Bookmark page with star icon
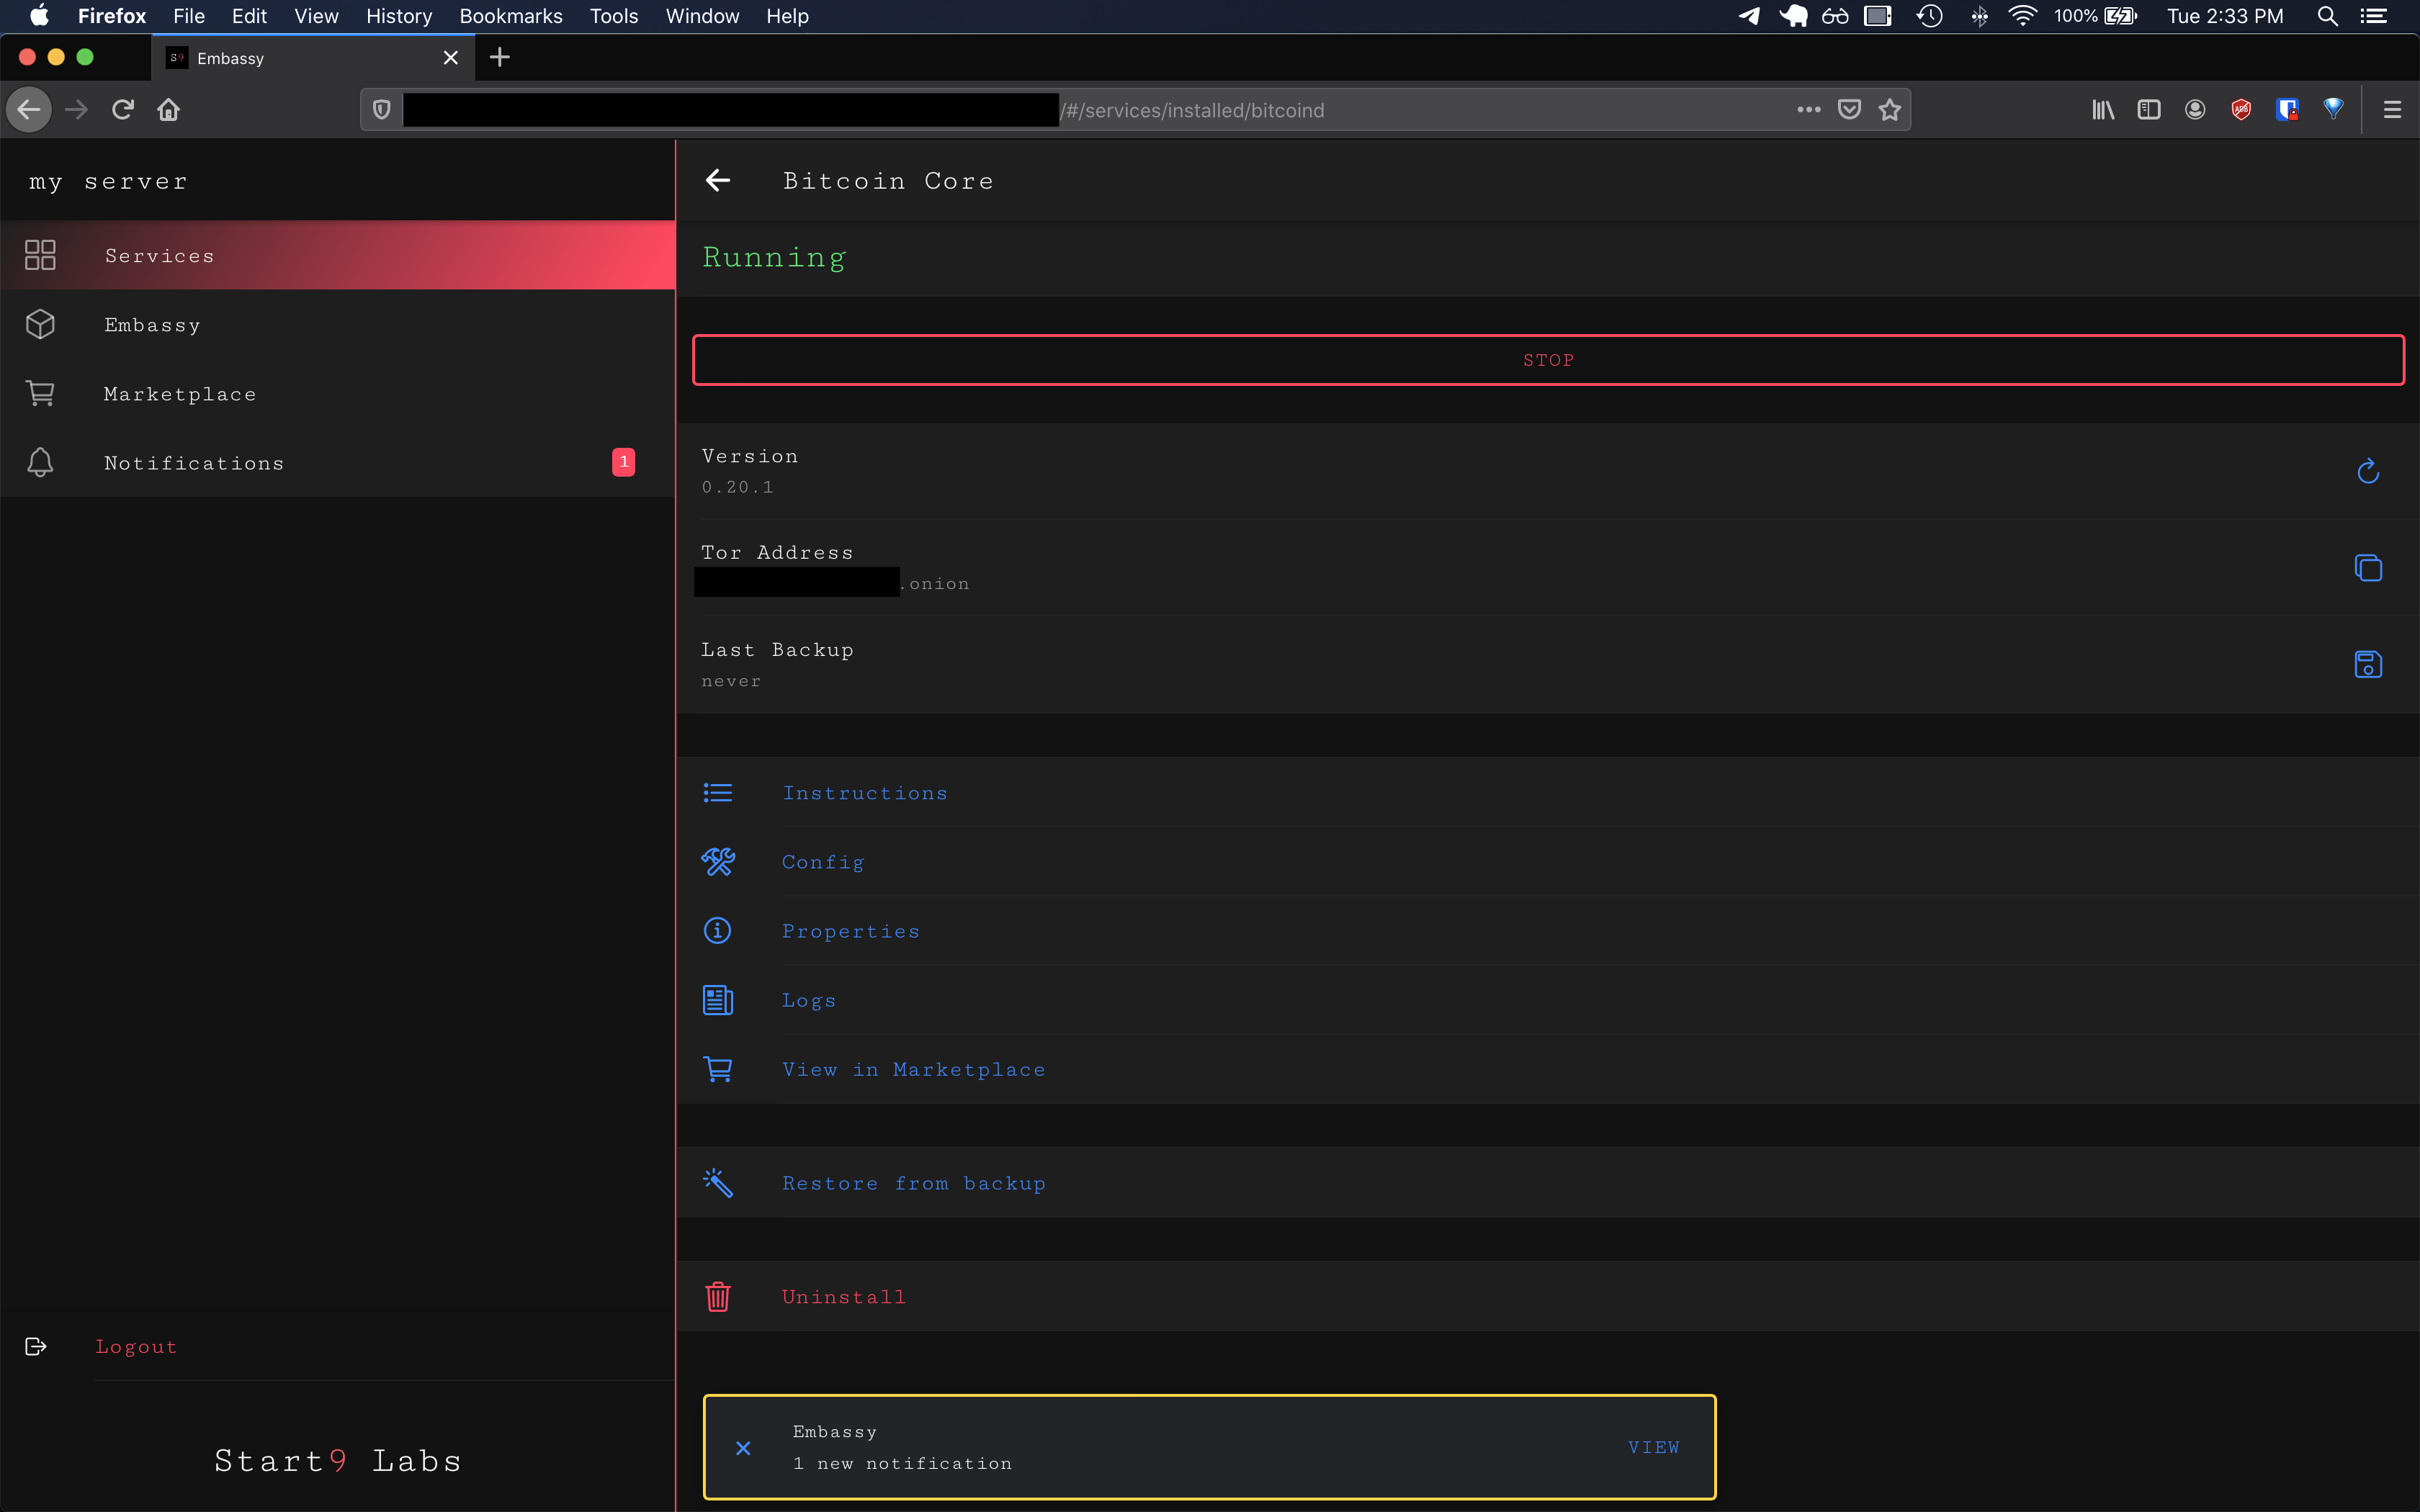Viewport: 2420px width, 1512px height. [x=1889, y=110]
